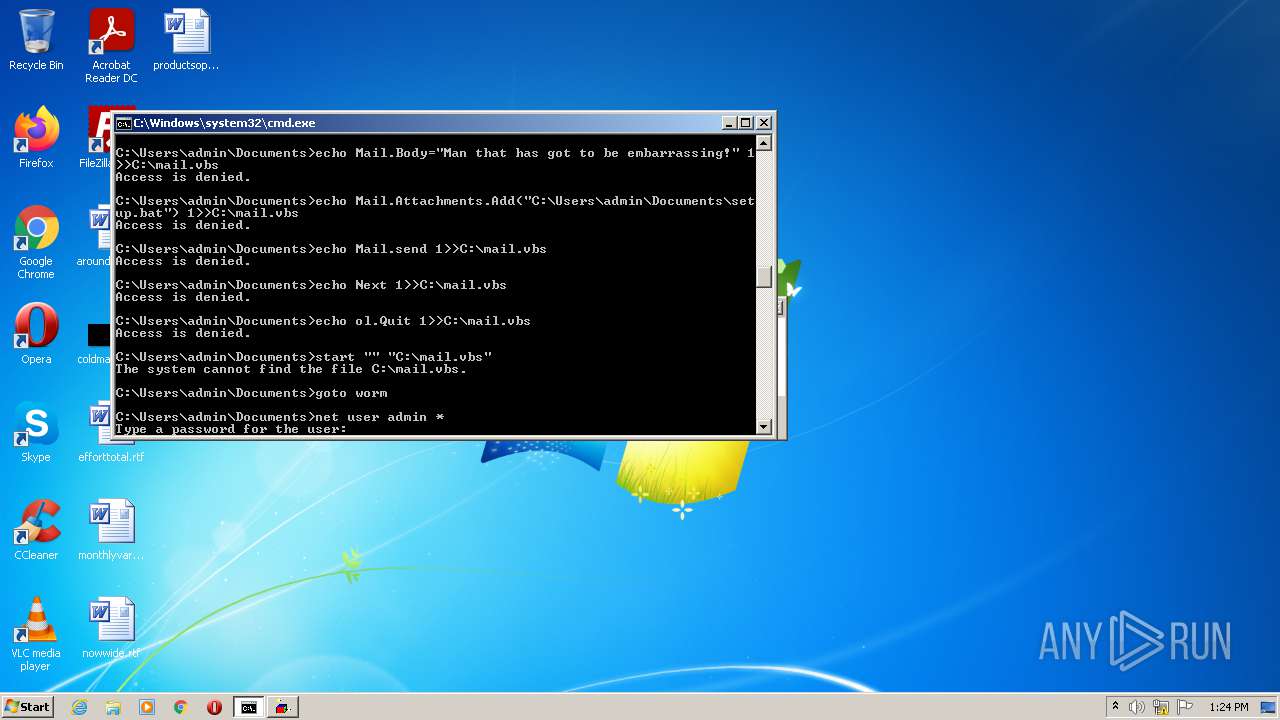Click the 1:24 PM clock

(1229, 707)
